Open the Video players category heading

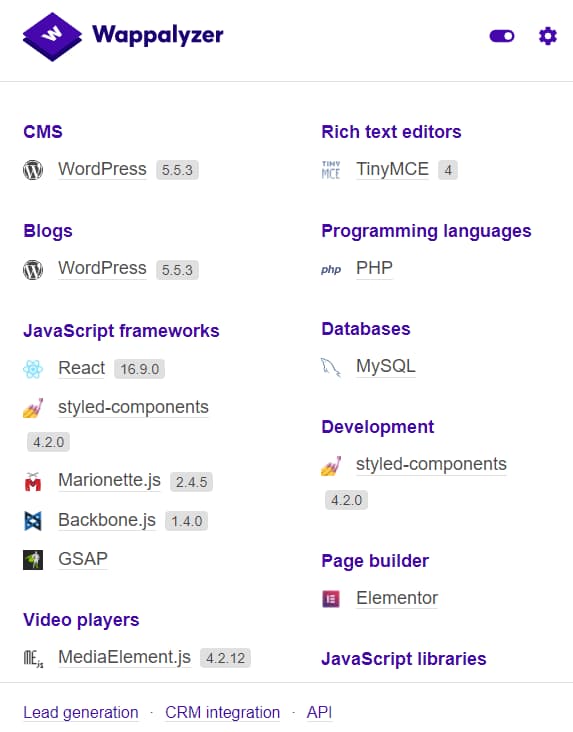(x=81, y=620)
